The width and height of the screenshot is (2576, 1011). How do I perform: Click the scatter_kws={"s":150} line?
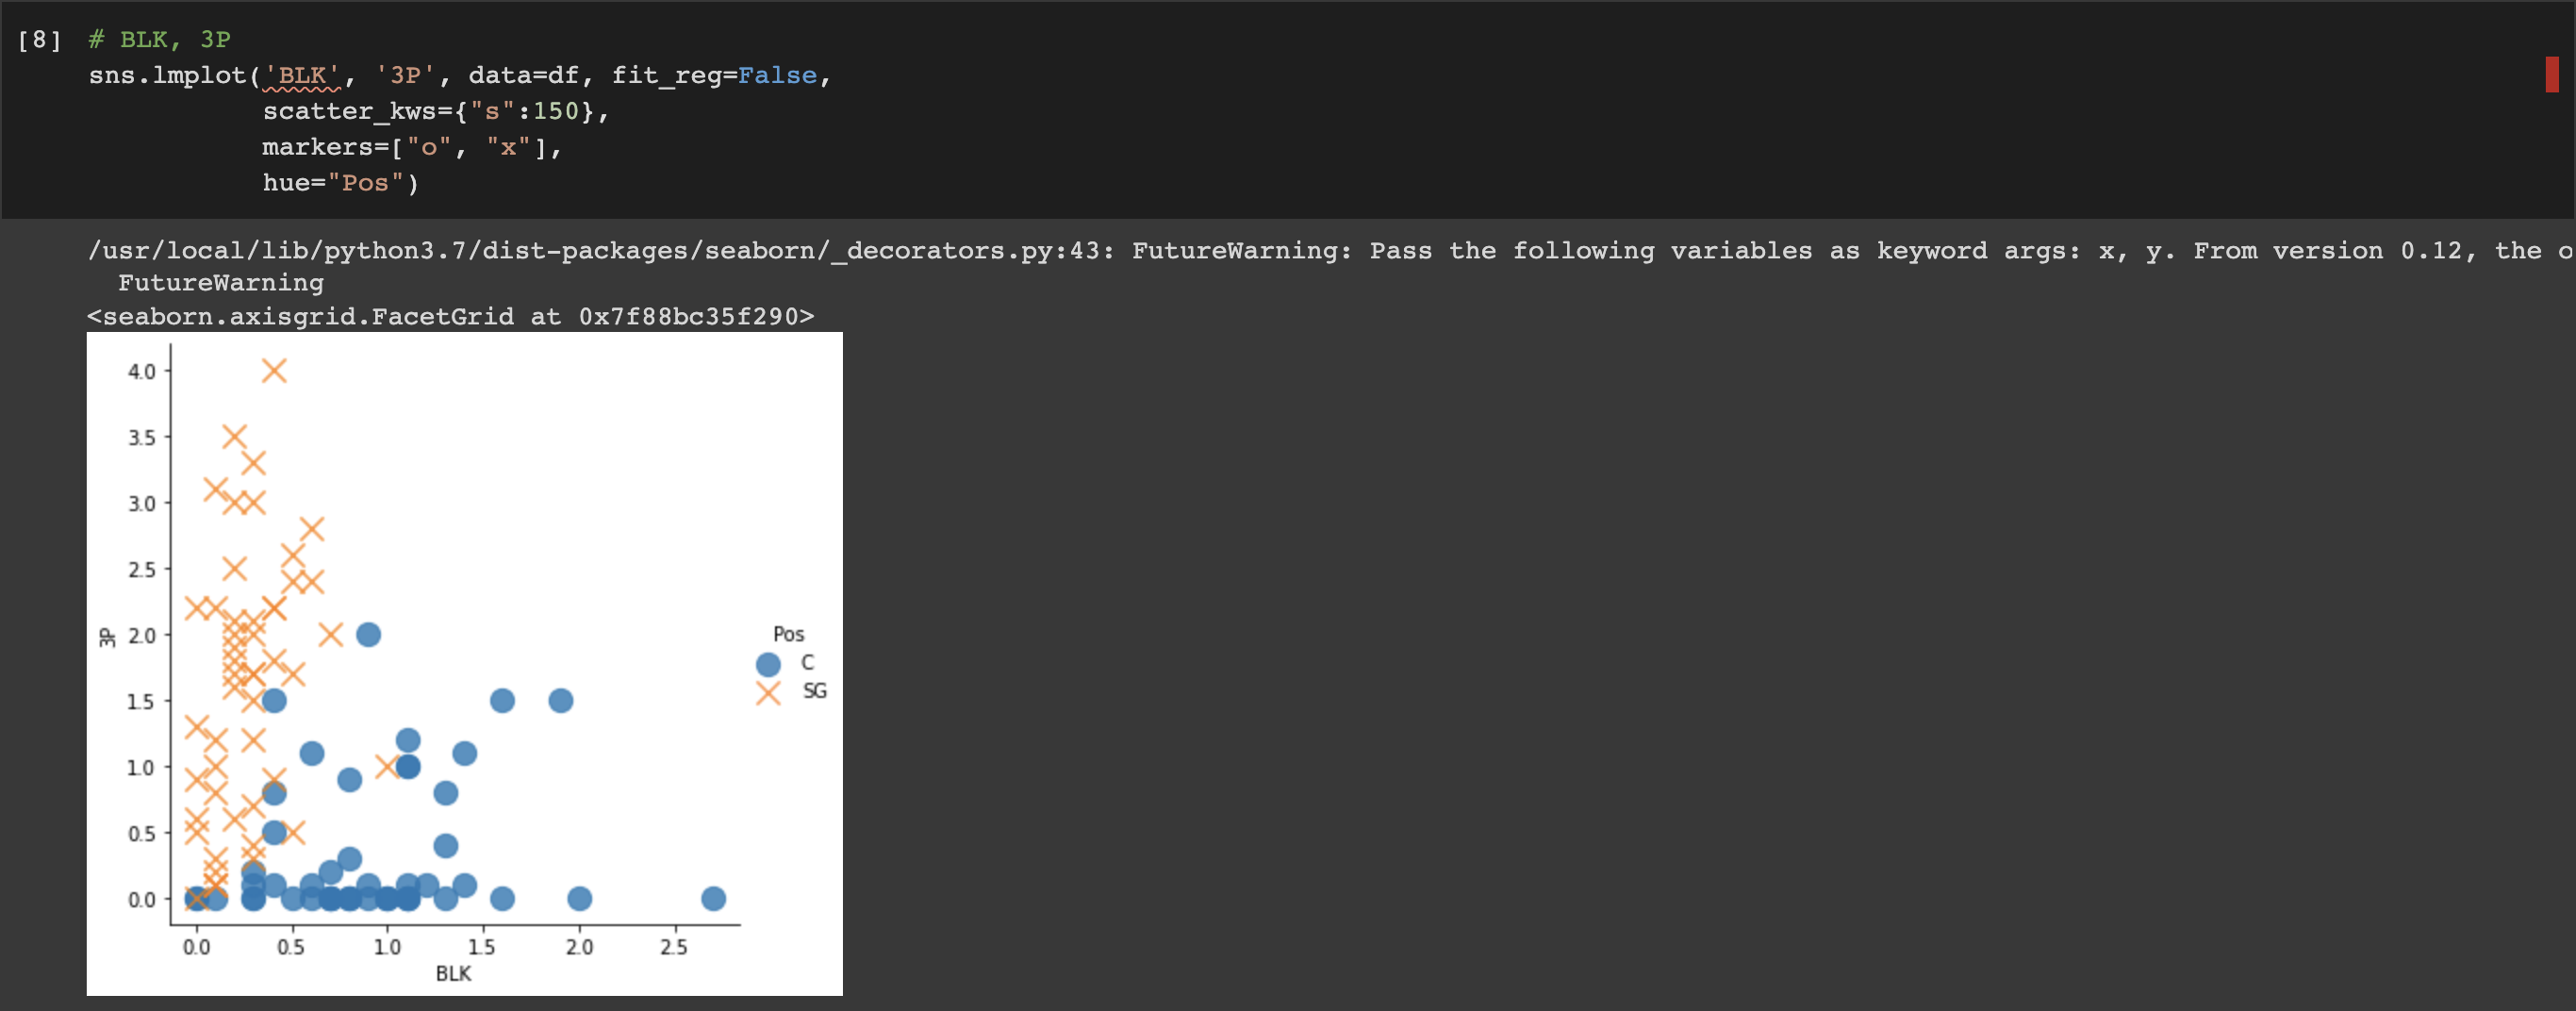point(436,112)
